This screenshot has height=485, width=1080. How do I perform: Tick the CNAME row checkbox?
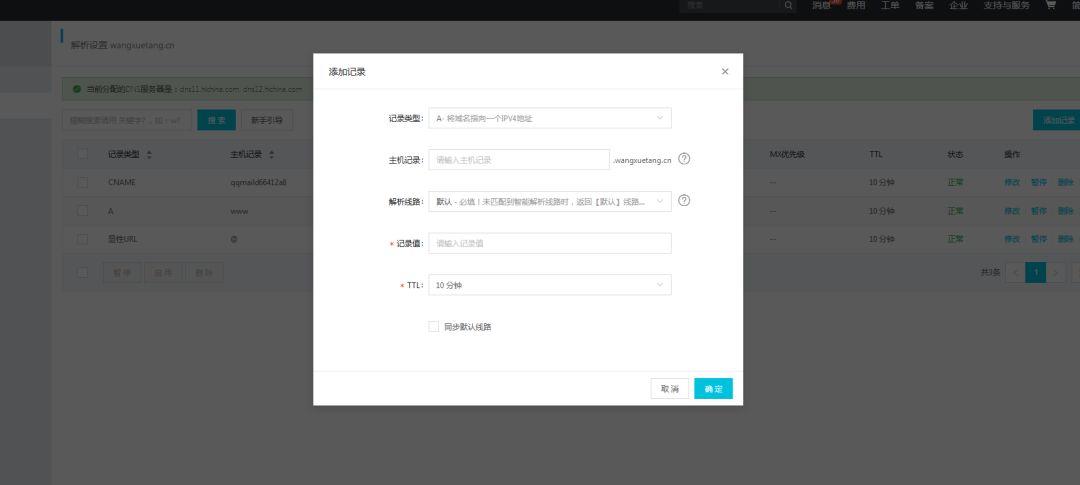tap(83, 183)
